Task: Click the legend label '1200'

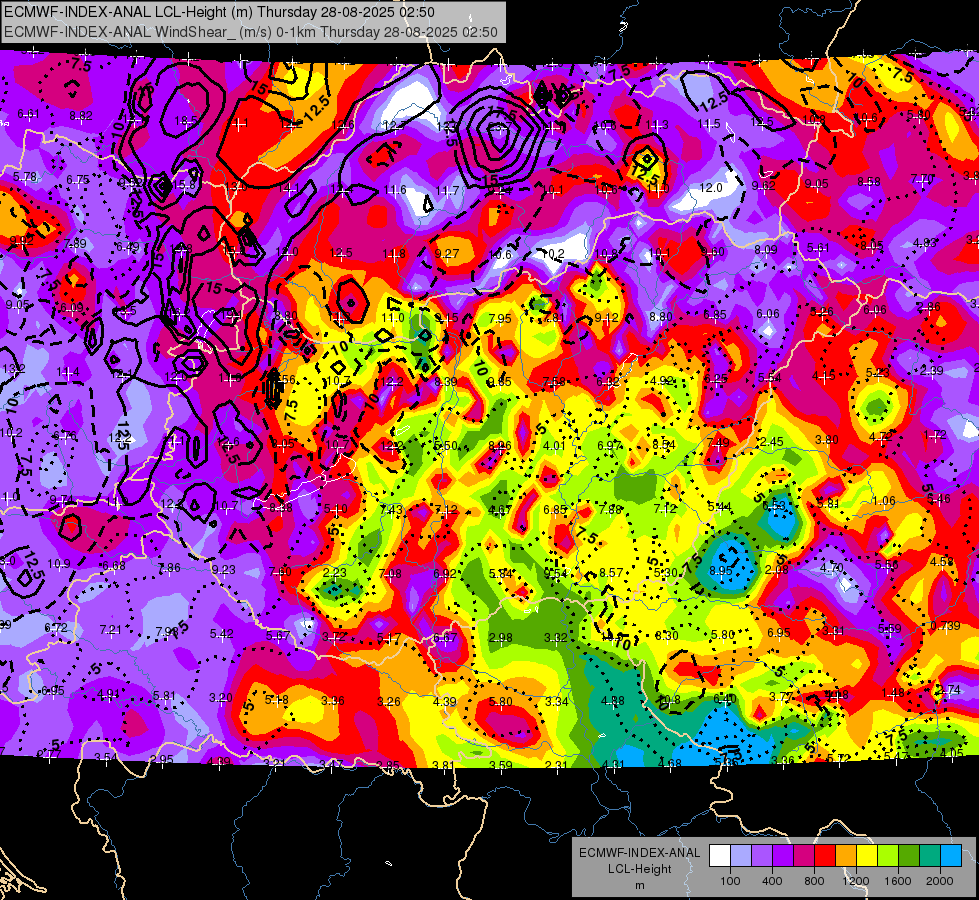Action: coord(856,881)
